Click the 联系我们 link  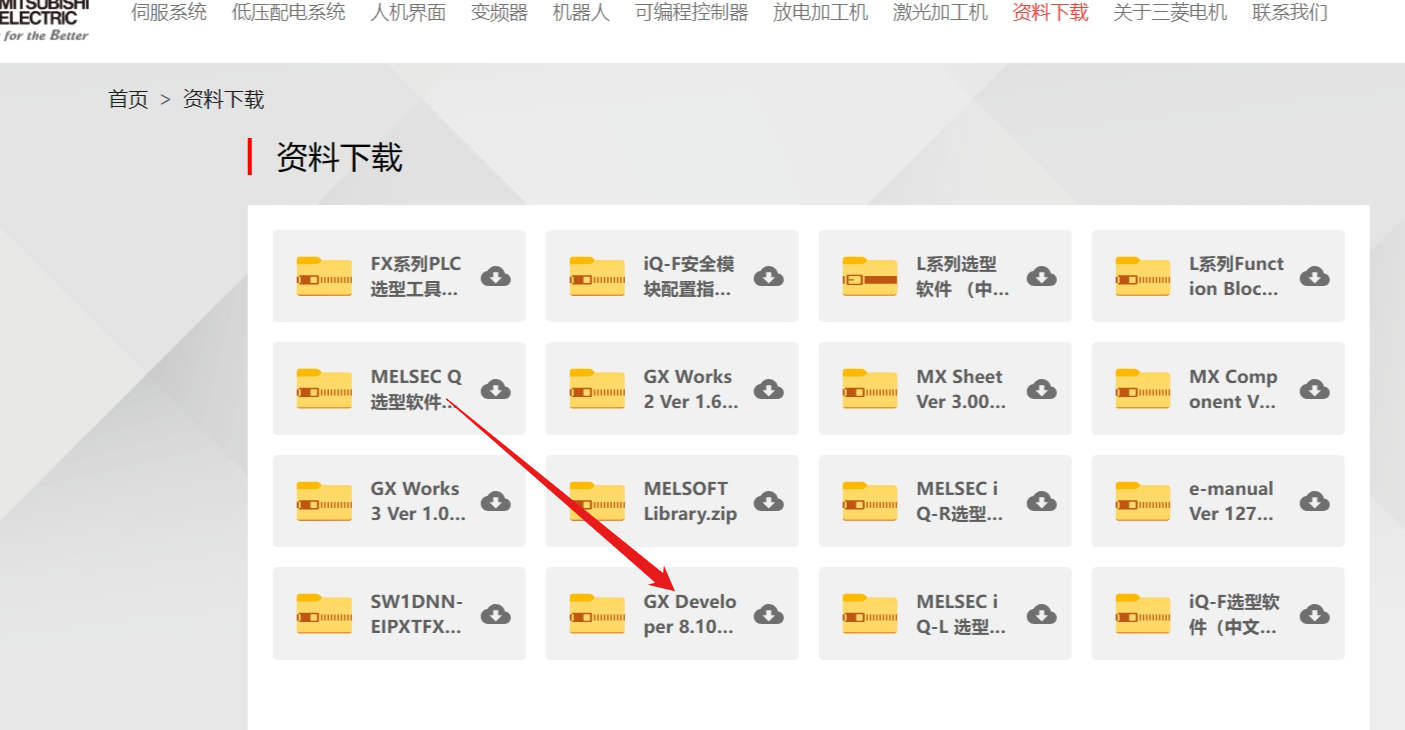(x=1290, y=13)
